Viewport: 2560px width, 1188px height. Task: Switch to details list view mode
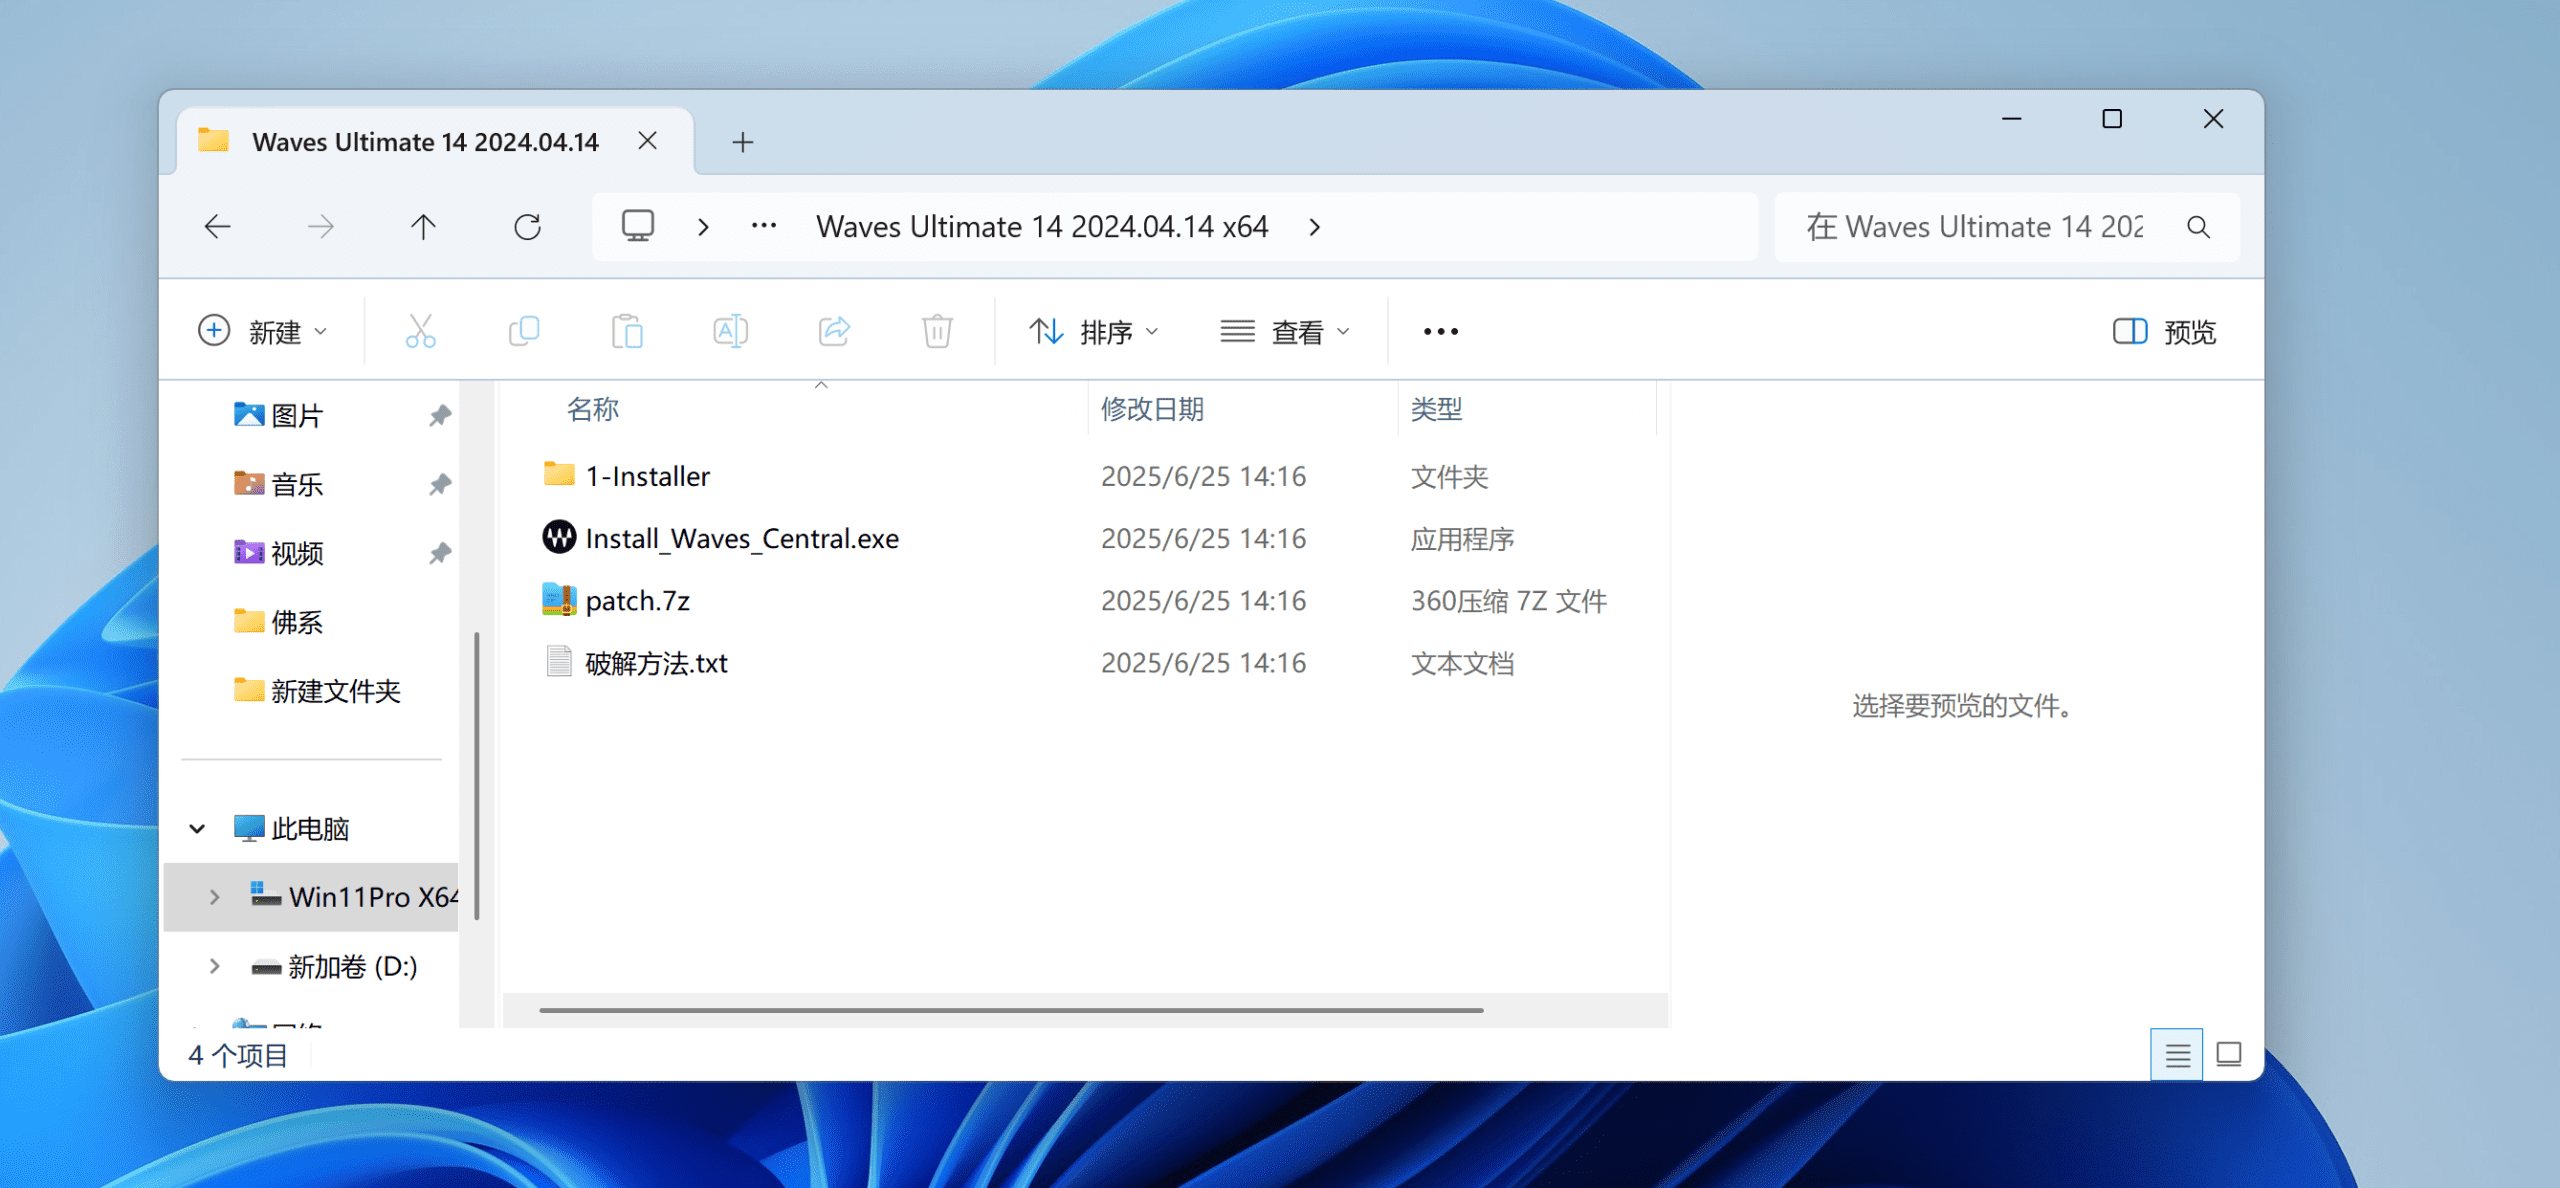pyautogui.click(x=2177, y=1054)
